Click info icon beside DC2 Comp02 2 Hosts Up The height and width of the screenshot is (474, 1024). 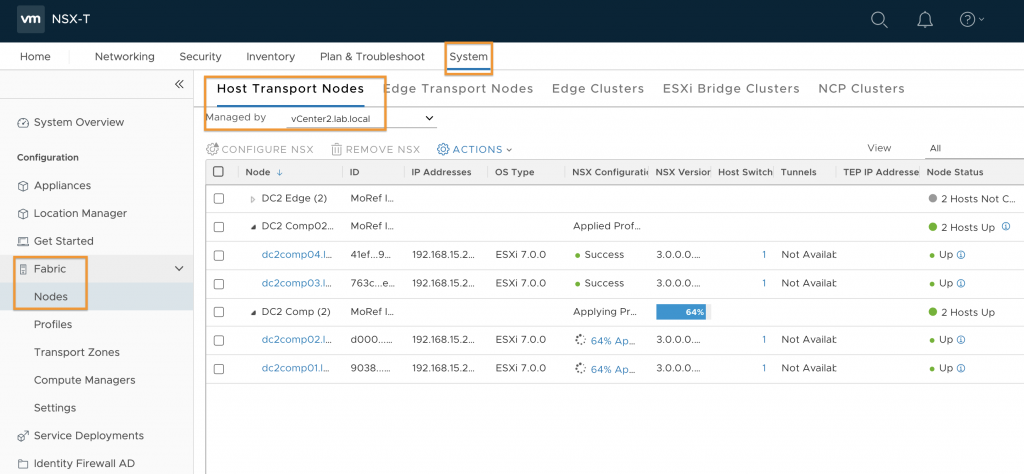(1006, 227)
